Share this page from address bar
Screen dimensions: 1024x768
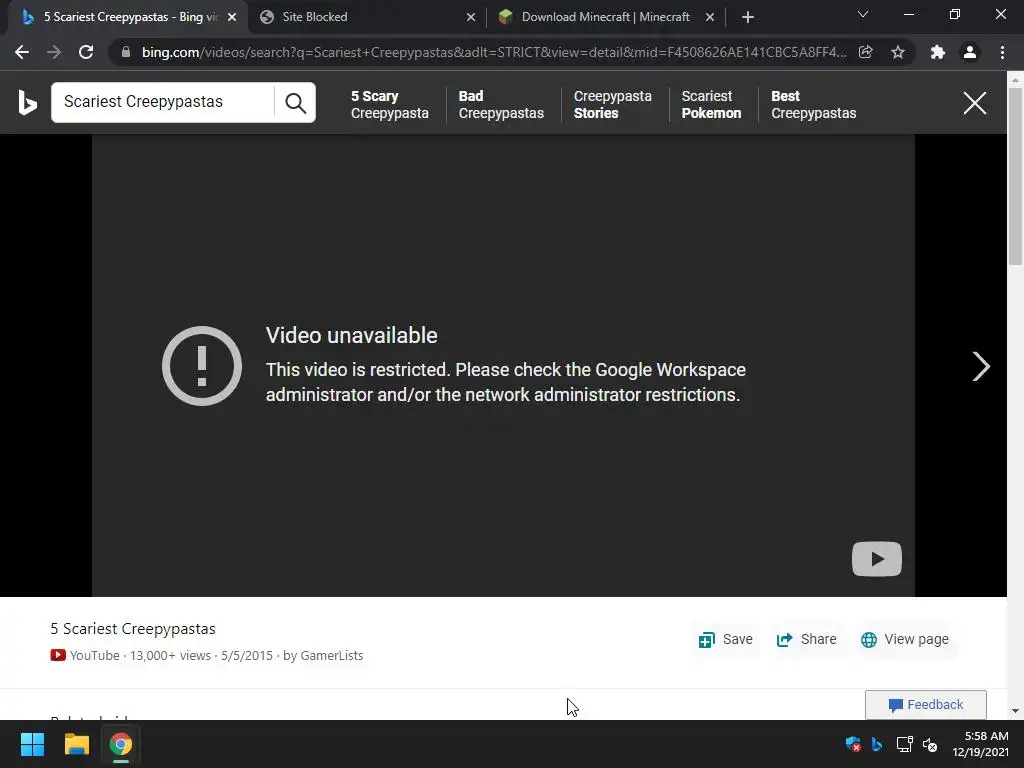866,52
